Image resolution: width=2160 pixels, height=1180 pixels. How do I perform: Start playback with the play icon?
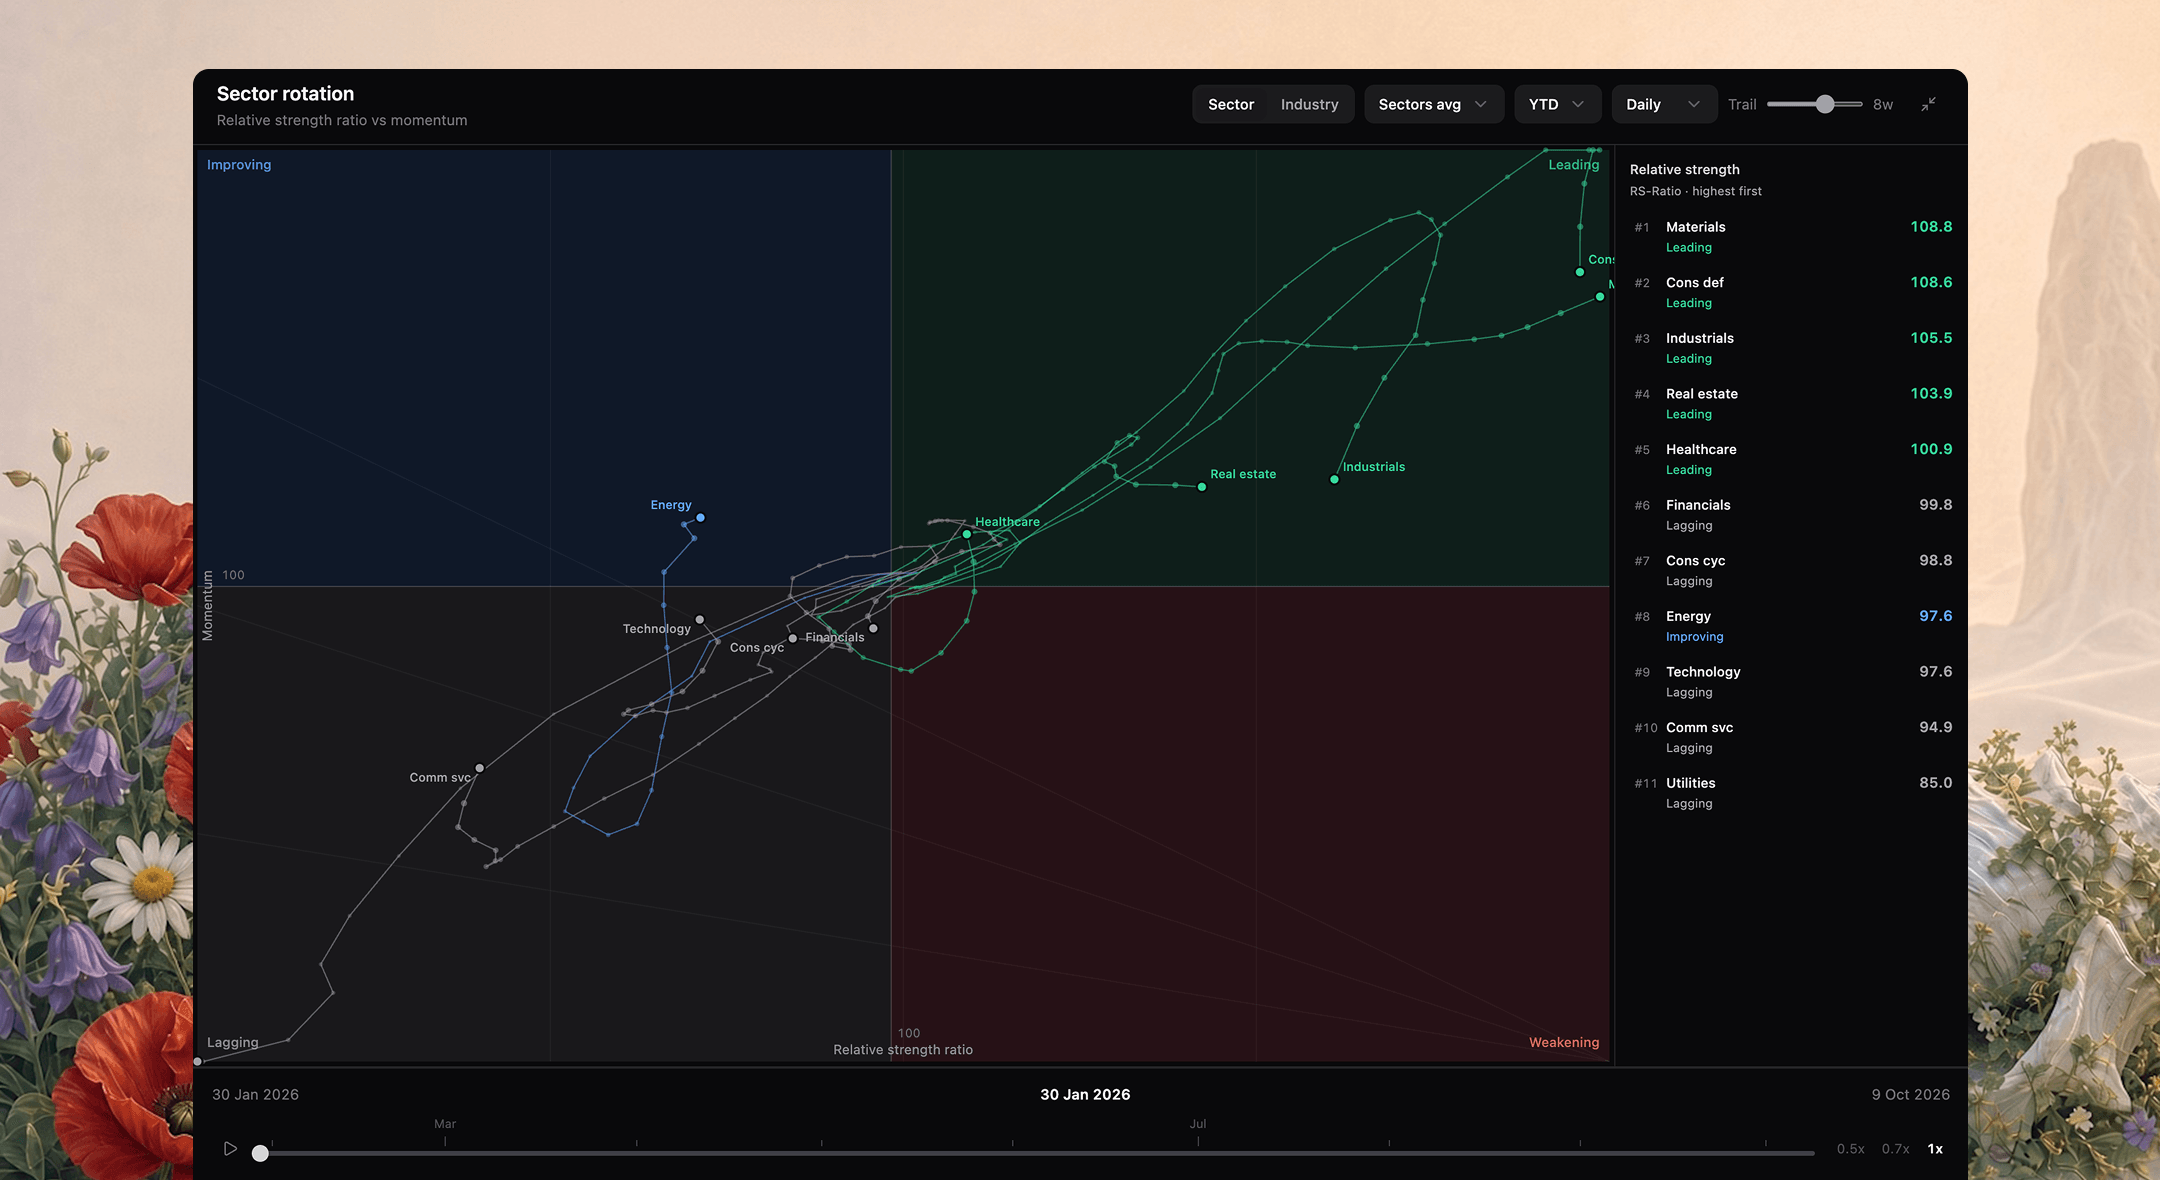point(230,1149)
